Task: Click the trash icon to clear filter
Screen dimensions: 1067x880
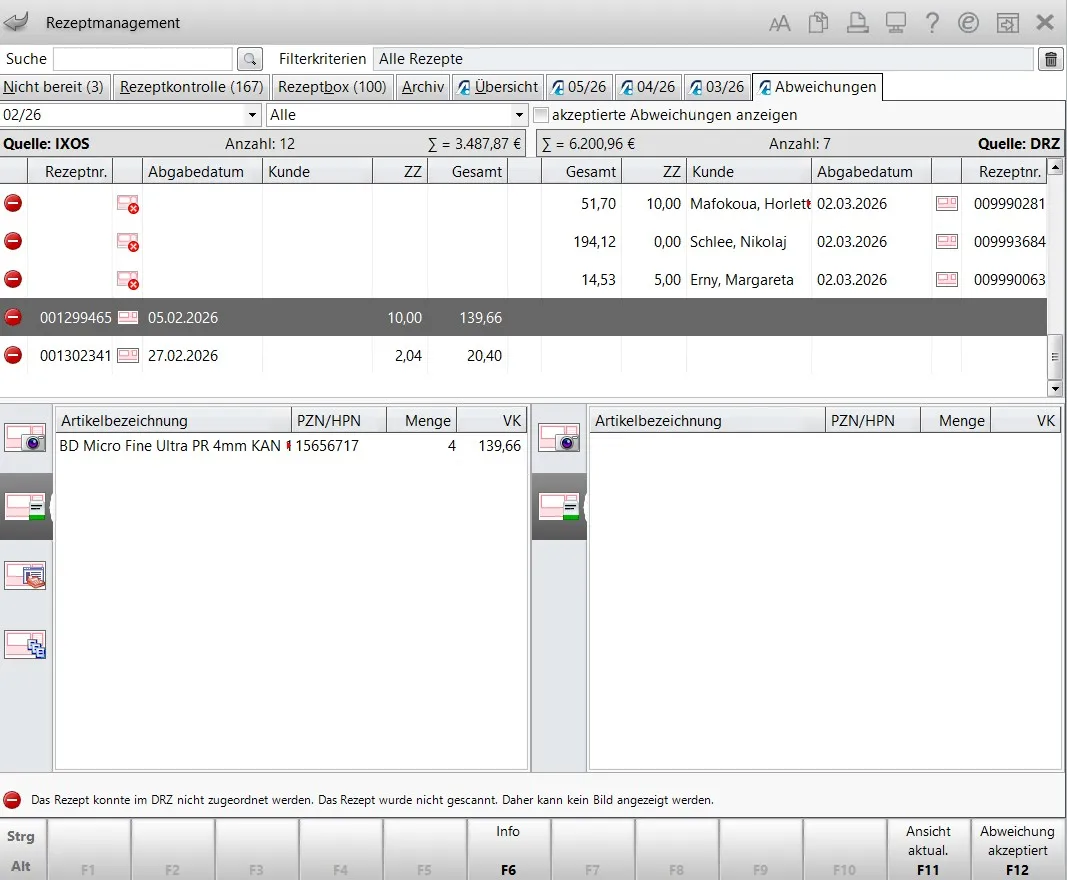Action: pos(1051,59)
